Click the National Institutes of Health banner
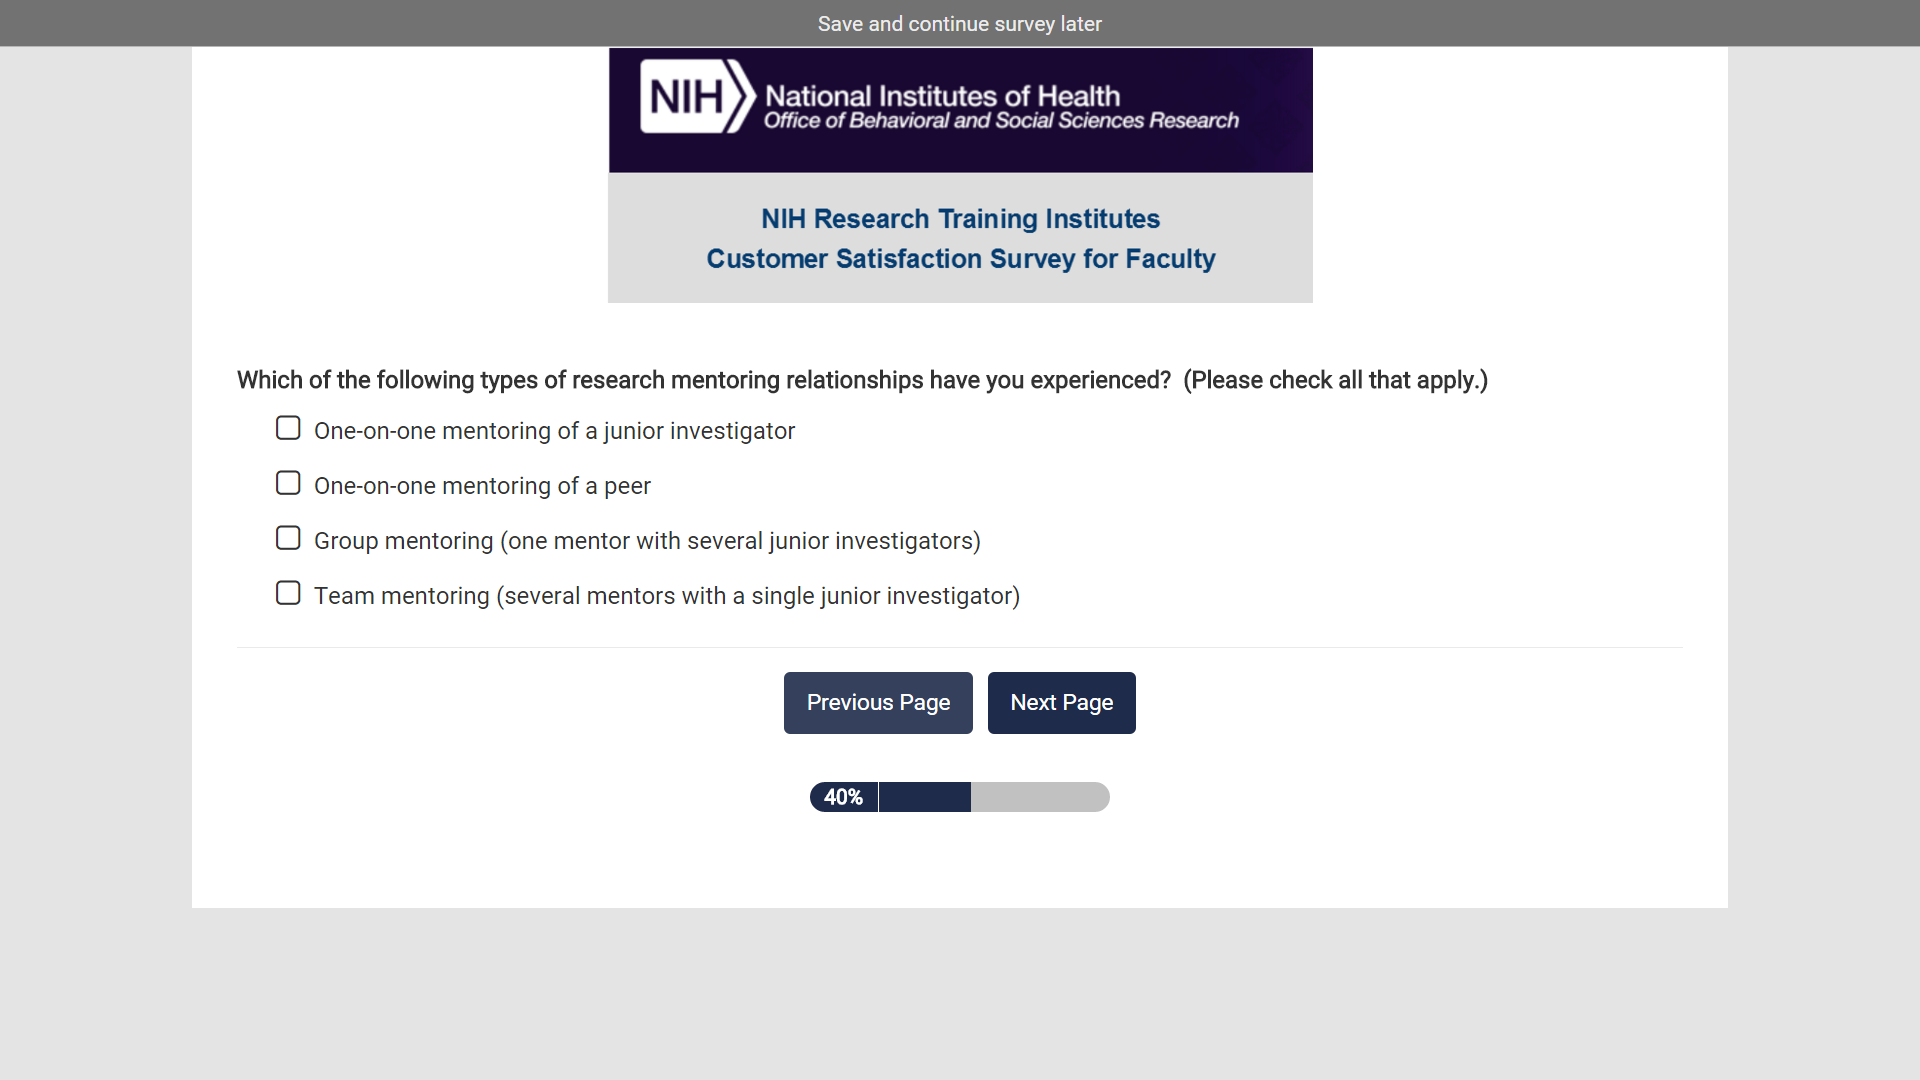Viewport: 1920px width, 1080px height. [x=942, y=96]
